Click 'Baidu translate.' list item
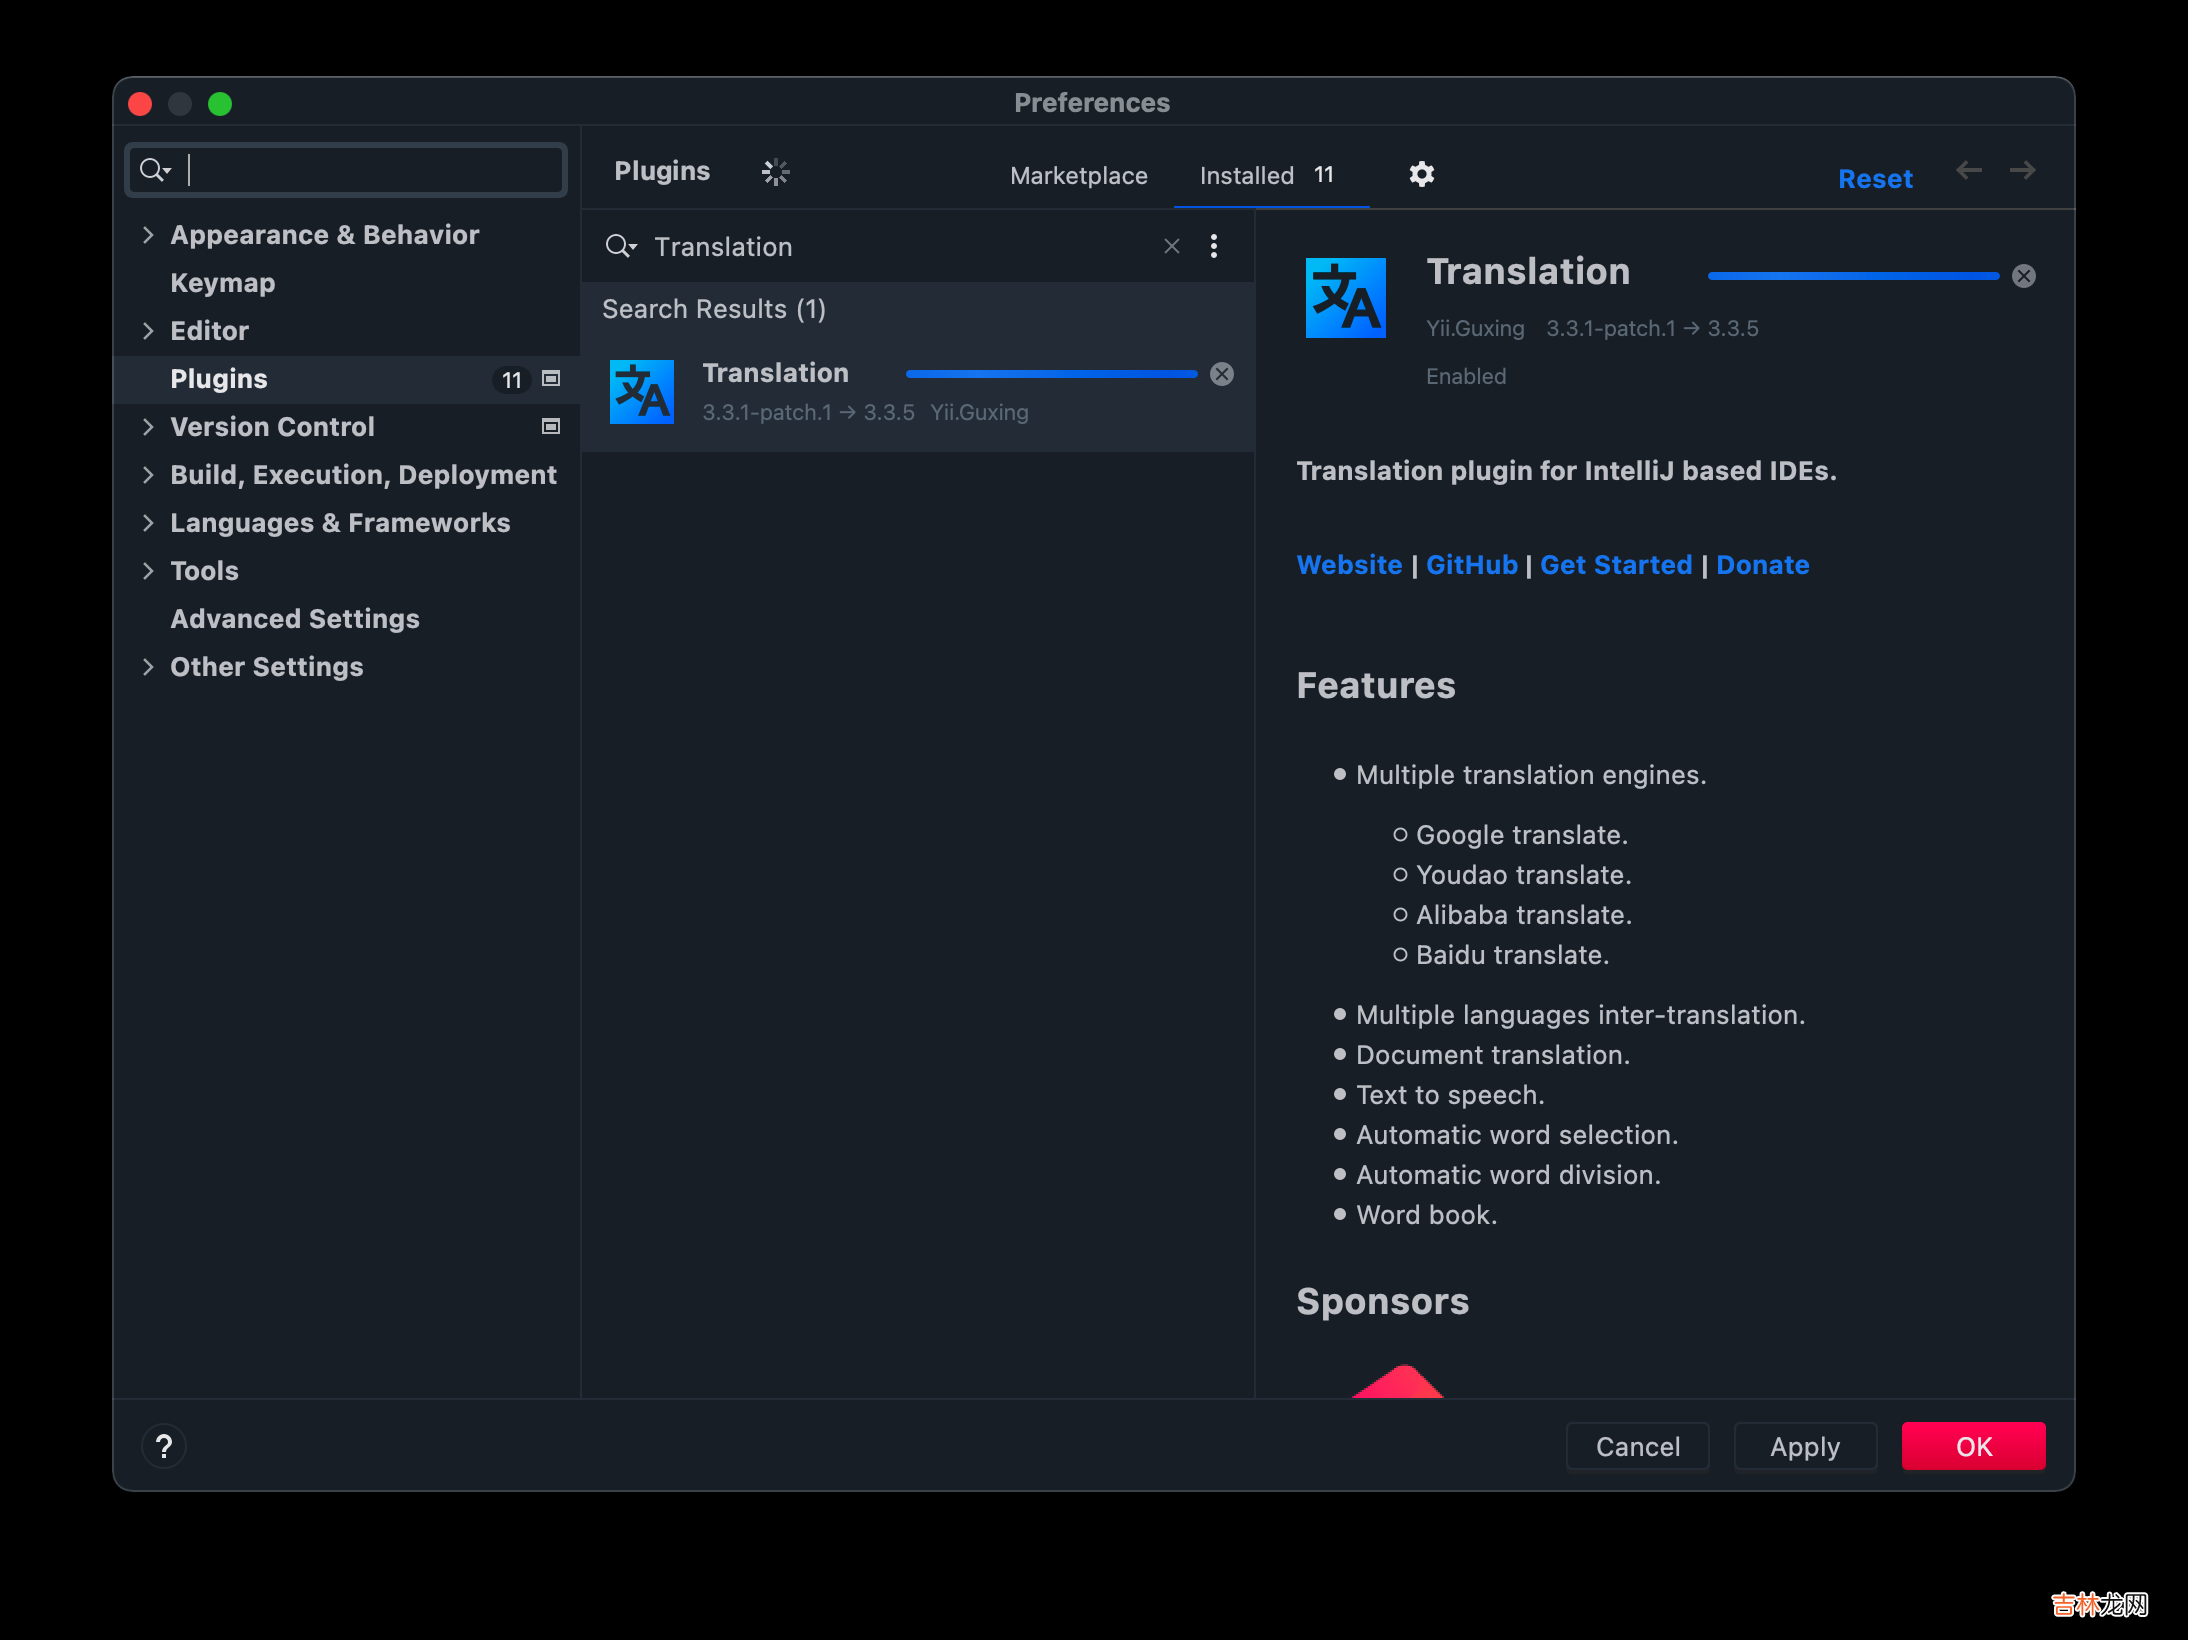 [x=1513, y=955]
